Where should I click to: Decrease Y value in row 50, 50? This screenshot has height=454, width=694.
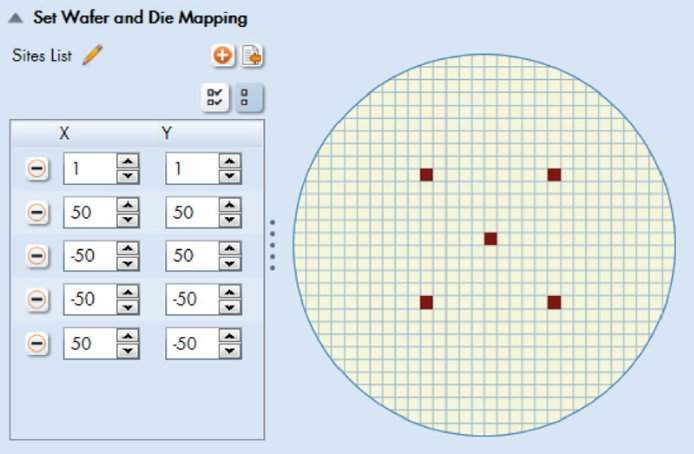click(230, 220)
